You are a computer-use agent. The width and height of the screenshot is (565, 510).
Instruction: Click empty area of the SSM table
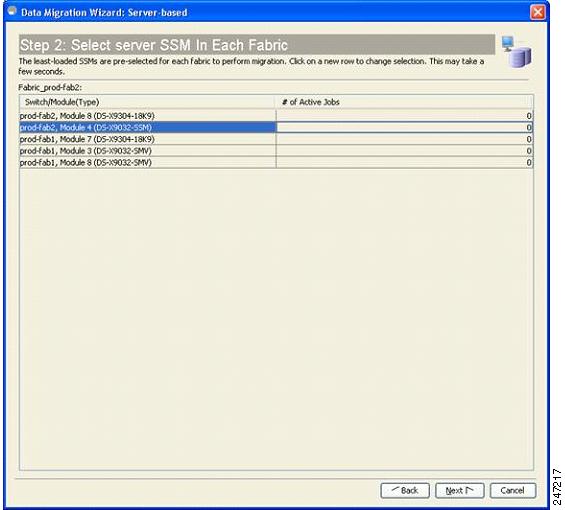[276, 319]
